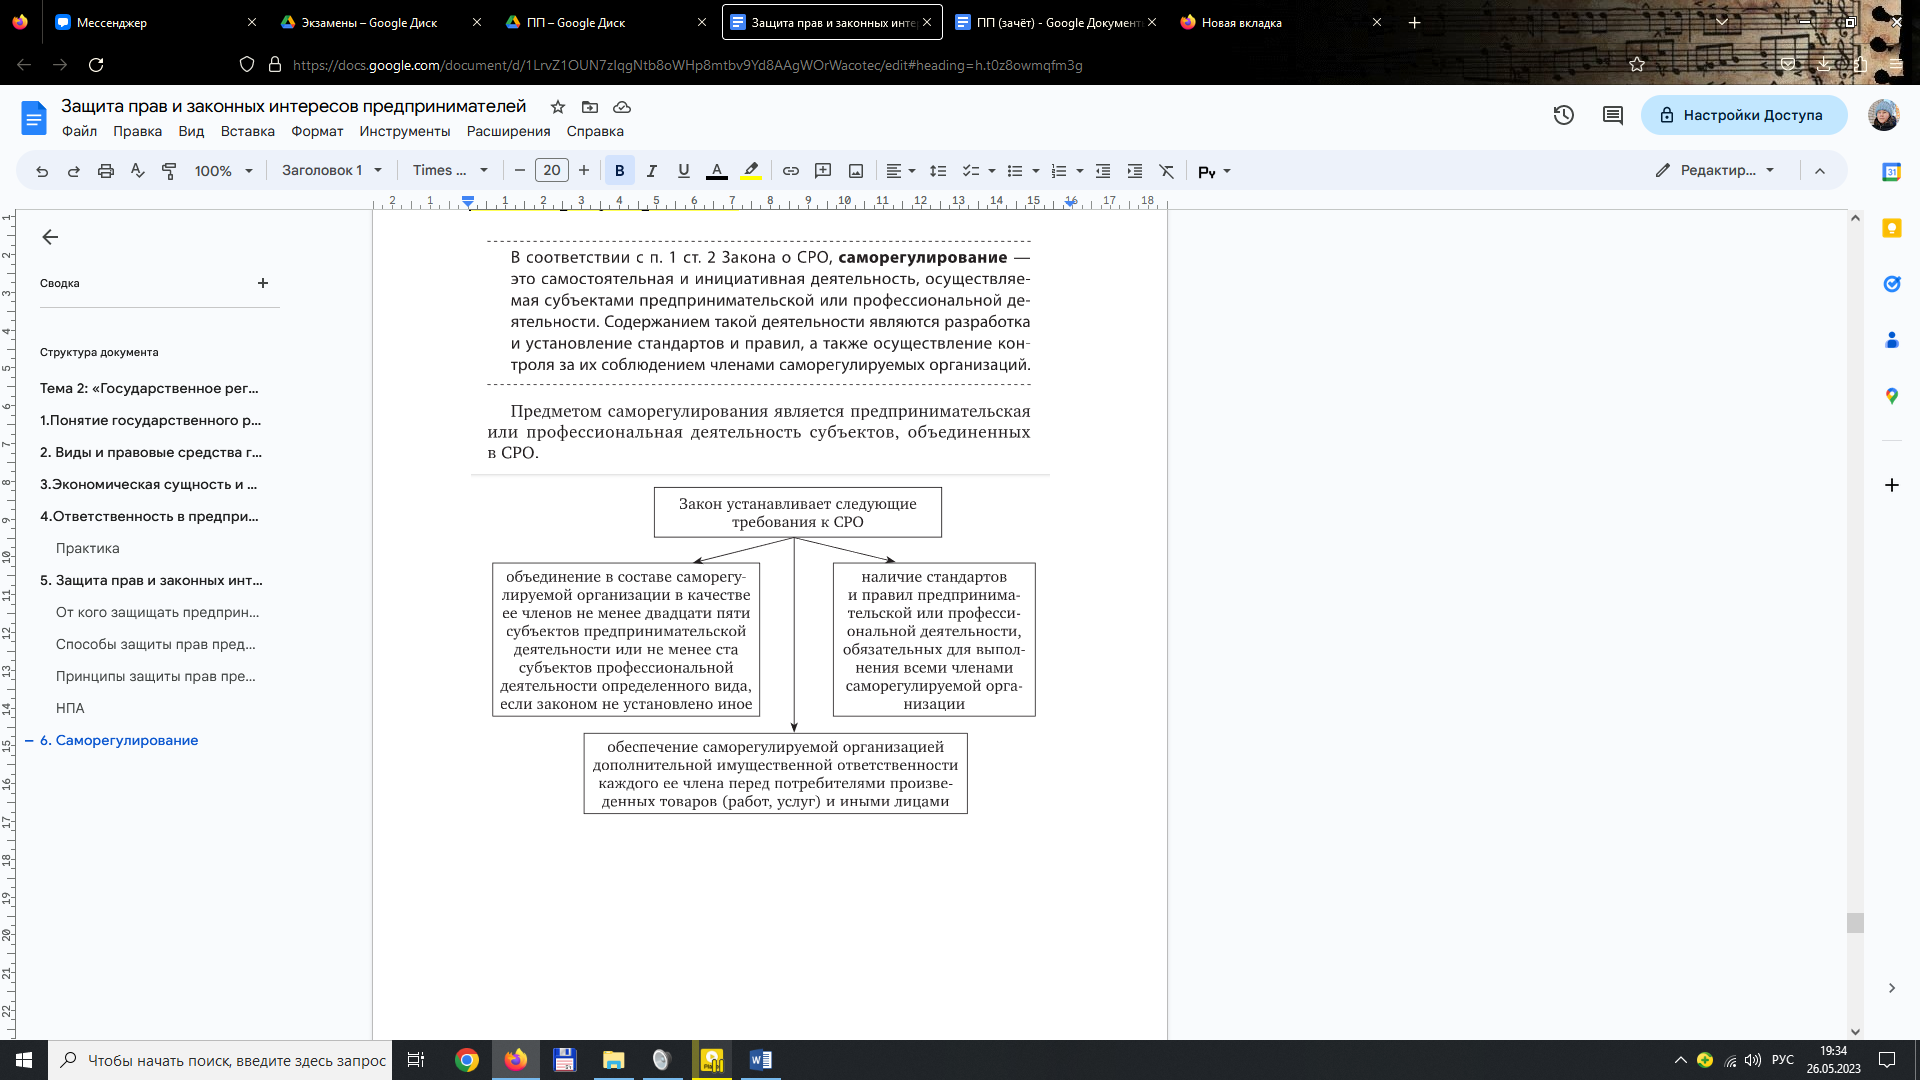Activate the paint format tool
1920x1080 pixels.
coord(170,171)
